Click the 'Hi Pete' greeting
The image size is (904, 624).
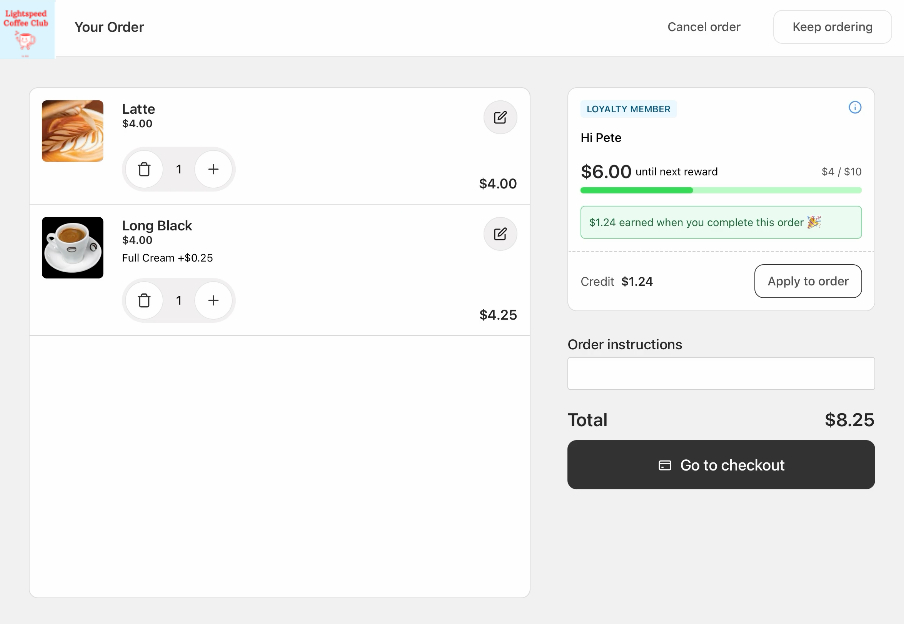(601, 138)
